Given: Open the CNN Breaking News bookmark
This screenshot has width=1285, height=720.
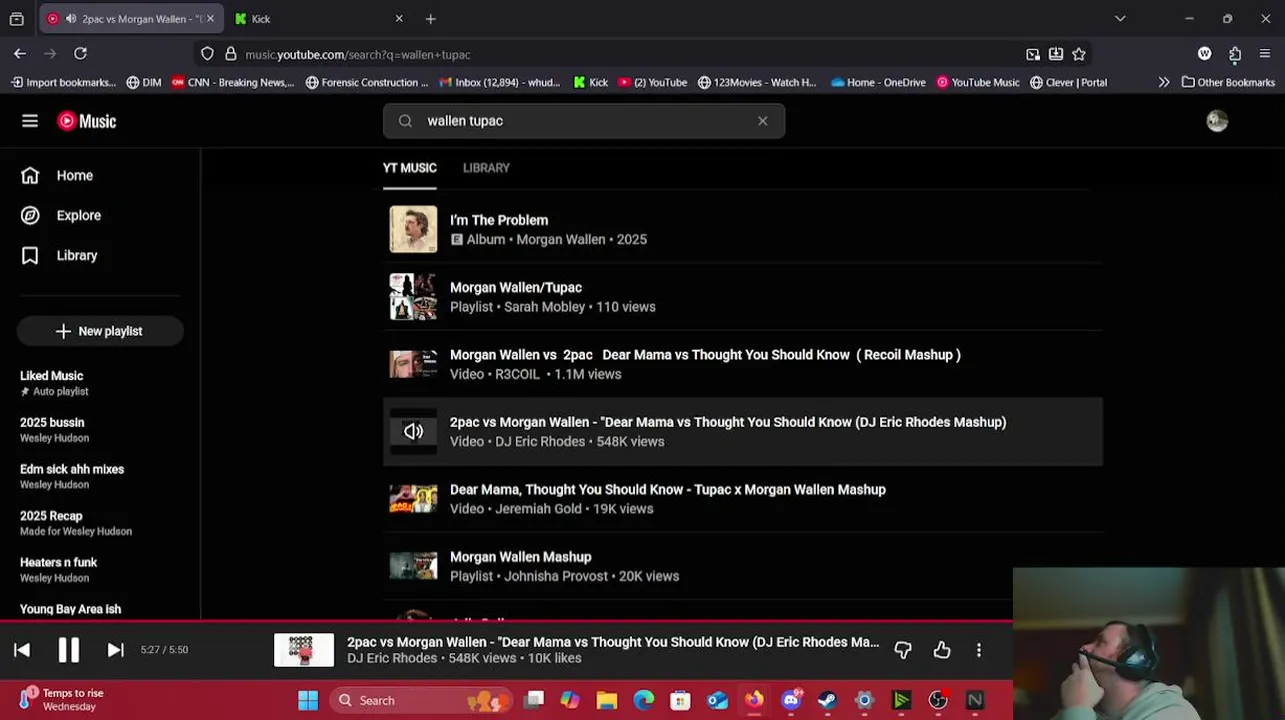Looking at the screenshot, I should point(233,83).
